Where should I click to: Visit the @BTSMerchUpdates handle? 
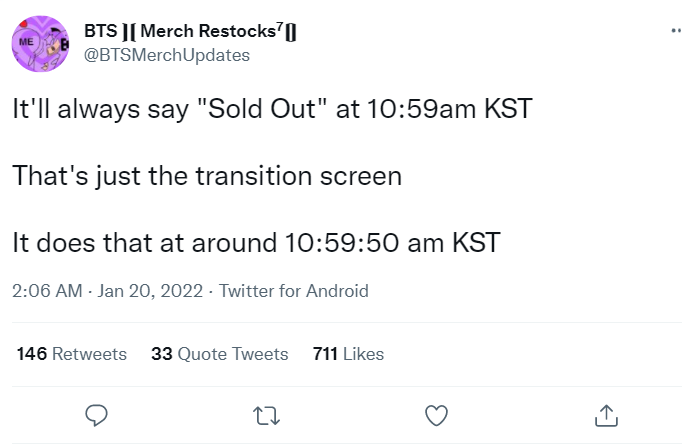(167, 55)
